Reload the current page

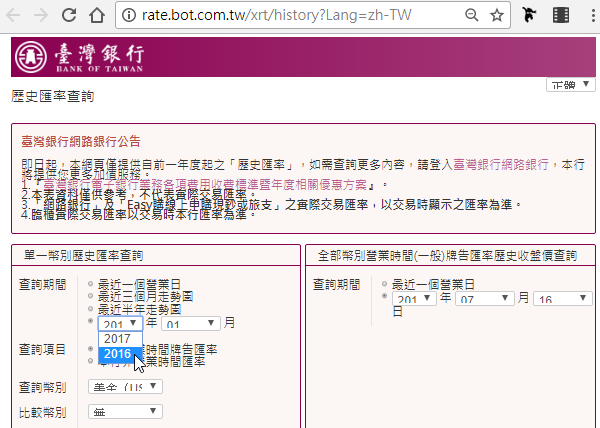tap(69, 15)
